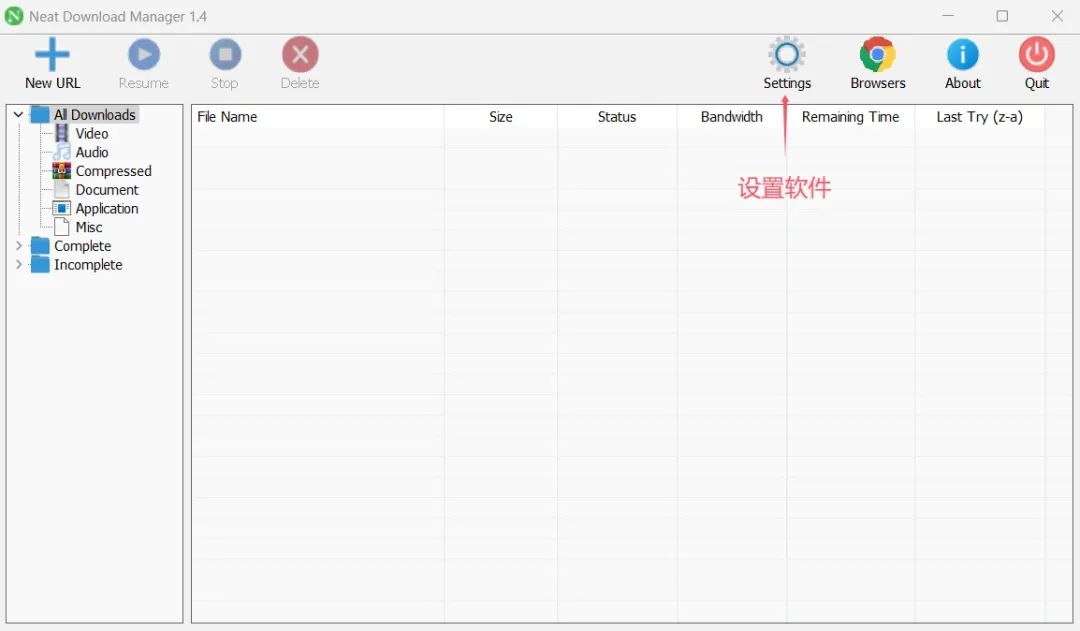Maximize the Neat Download Manager window

(x=1002, y=16)
